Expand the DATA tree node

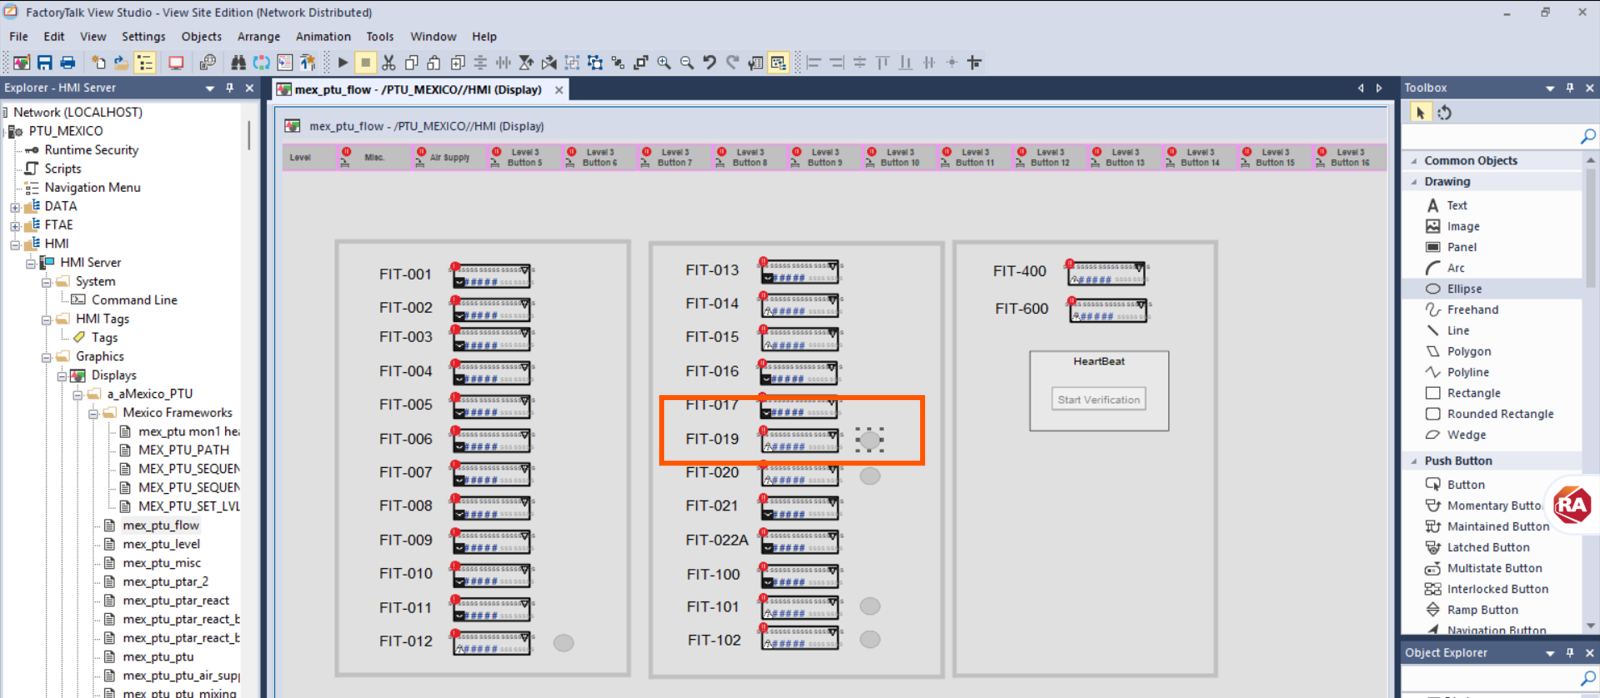pyautogui.click(x=15, y=207)
